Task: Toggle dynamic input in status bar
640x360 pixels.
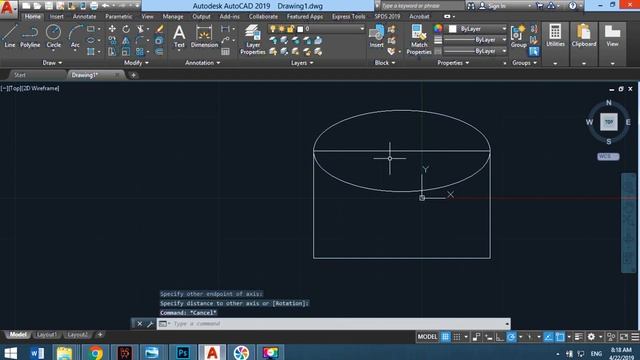Action: tap(489, 337)
